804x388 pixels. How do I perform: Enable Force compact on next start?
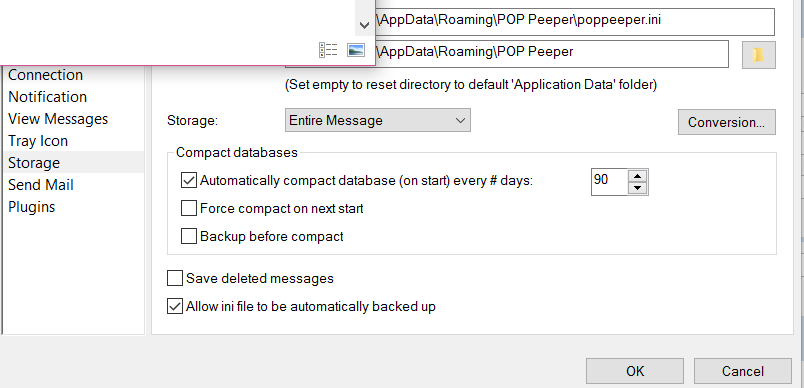pyautogui.click(x=189, y=209)
